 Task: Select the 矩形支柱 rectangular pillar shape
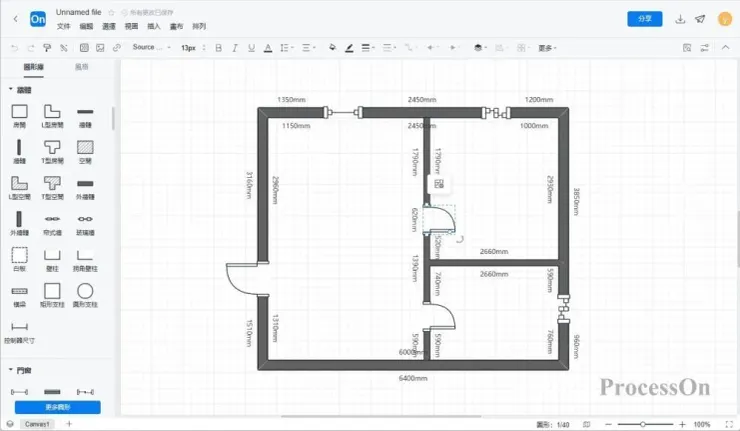tap(52, 295)
